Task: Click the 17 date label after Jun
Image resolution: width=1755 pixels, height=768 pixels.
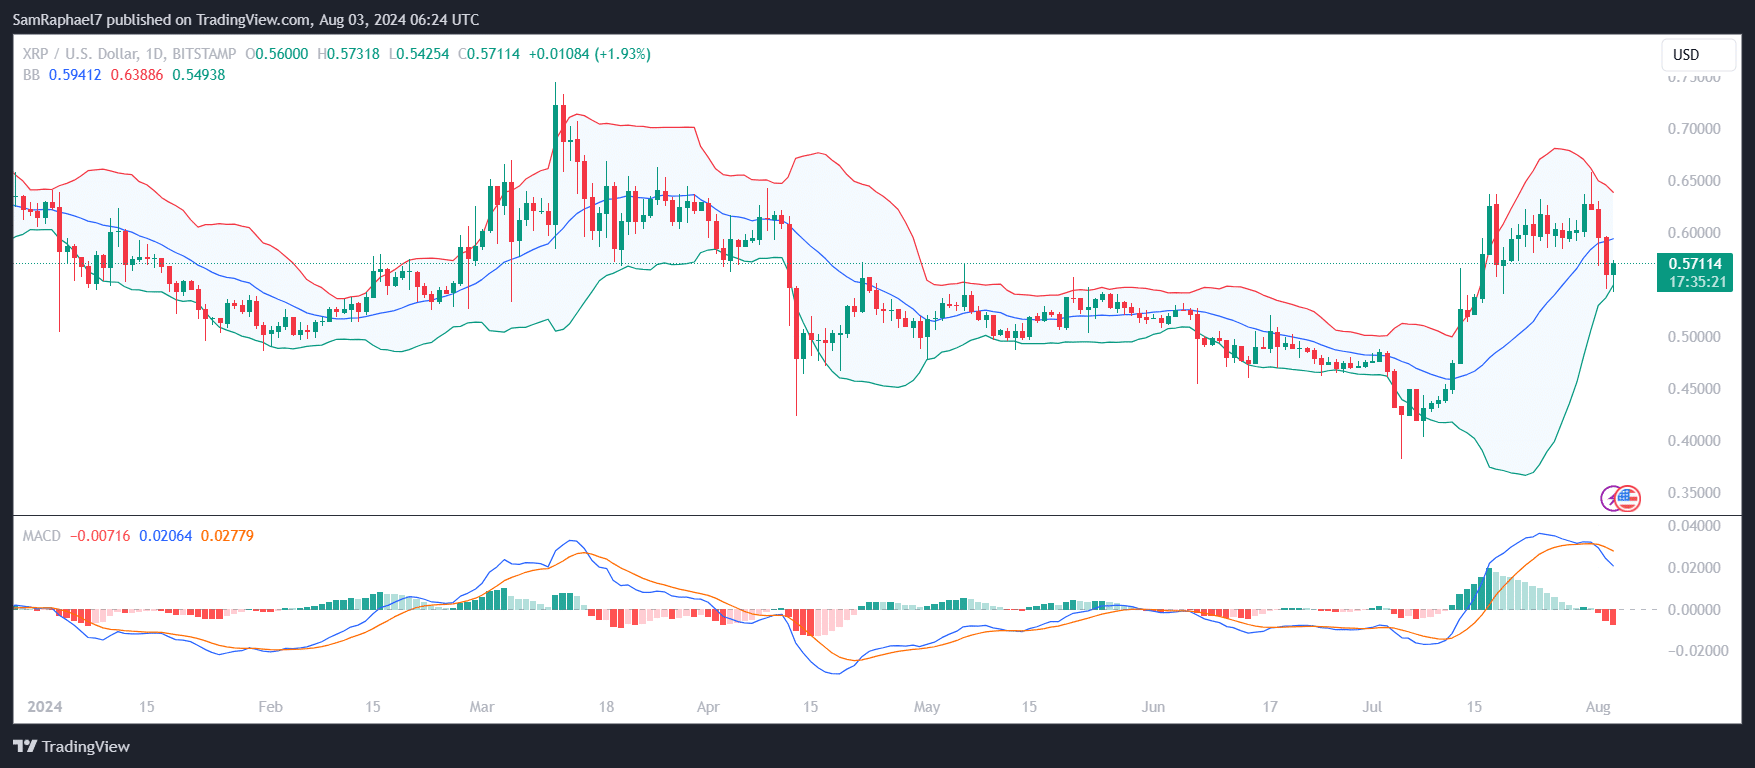Action: pyautogui.click(x=1270, y=707)
